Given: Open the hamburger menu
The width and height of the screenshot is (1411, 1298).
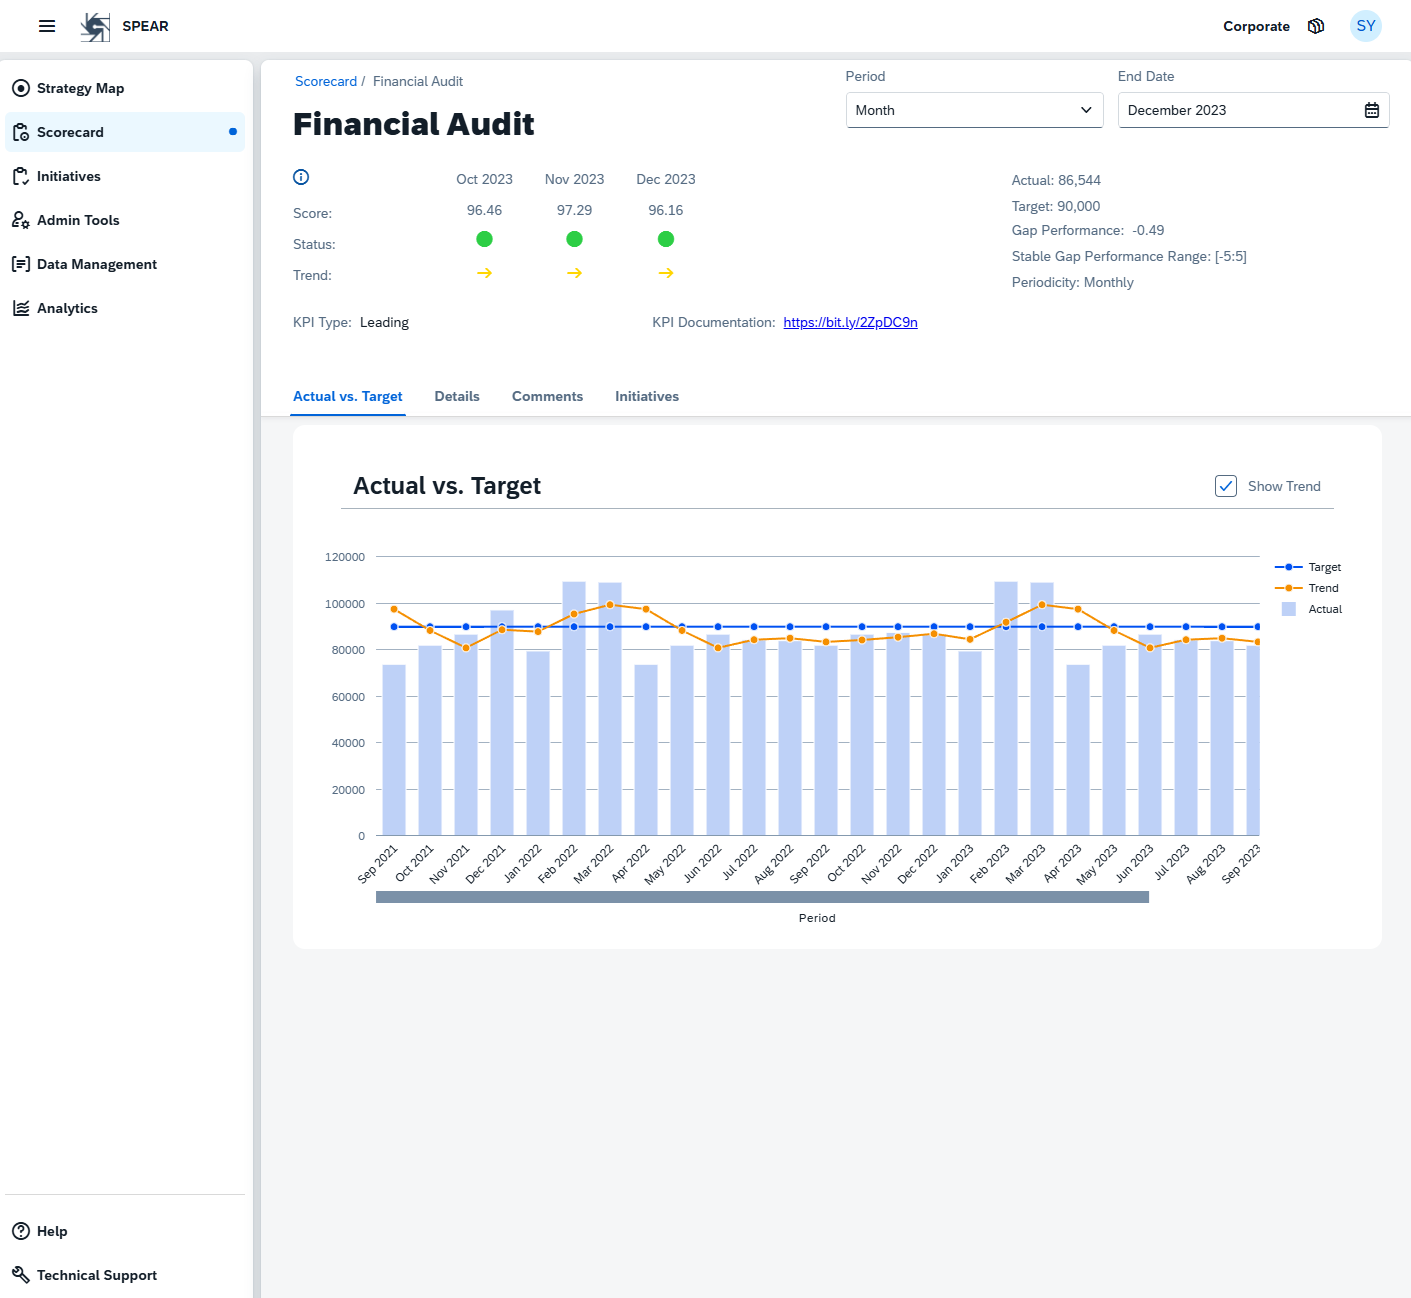Looking at the screenshot, I should (46, 26).
